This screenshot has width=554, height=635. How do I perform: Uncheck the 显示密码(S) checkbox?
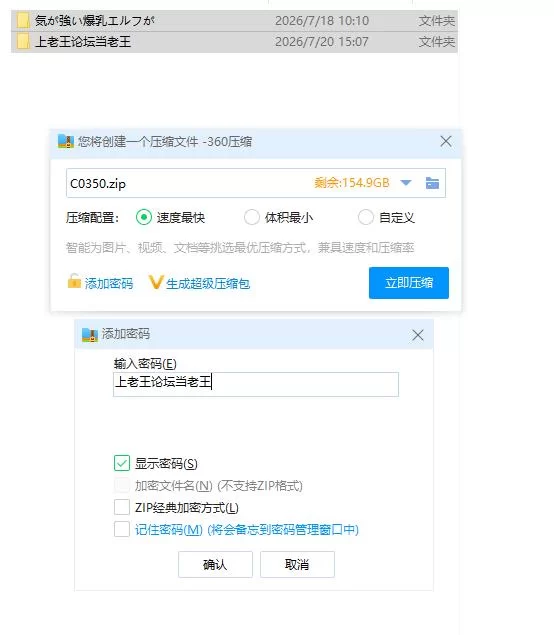pyautogui.click(x=122, y=463)
